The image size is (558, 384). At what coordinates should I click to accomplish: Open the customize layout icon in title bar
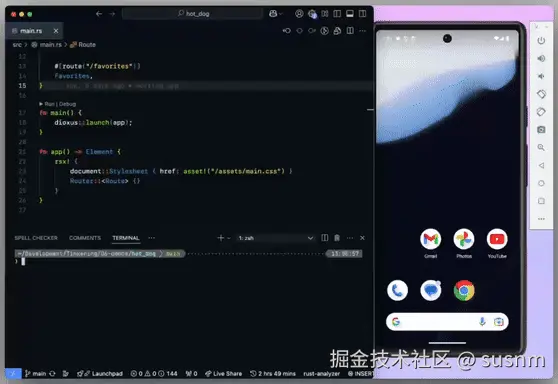(x=325, y=14)
